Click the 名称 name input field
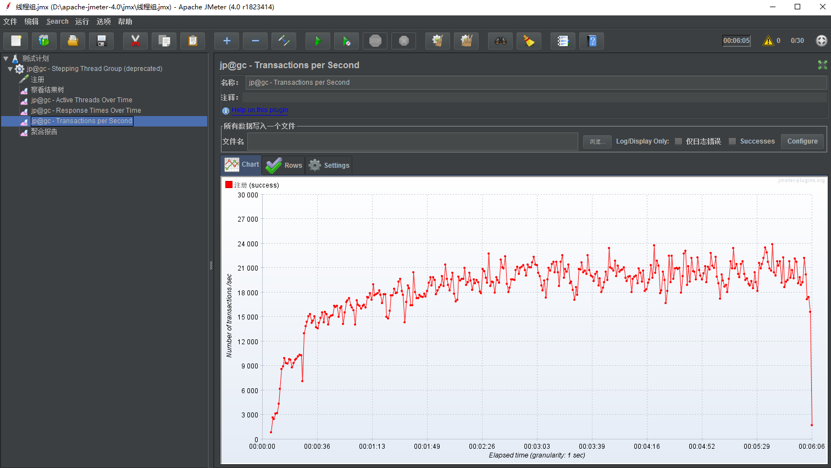Viewport: 831px width, 469px height. [x=536, y=83]
